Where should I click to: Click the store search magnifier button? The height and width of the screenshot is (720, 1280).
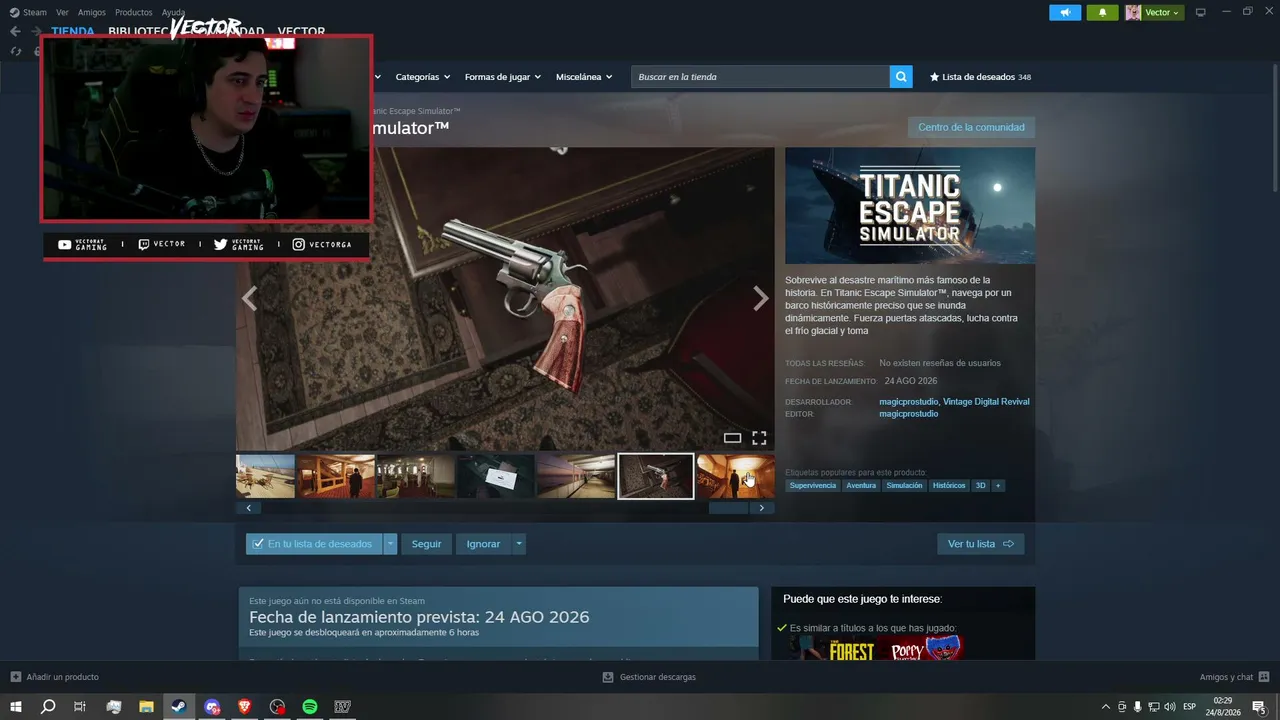coord(901,77)
